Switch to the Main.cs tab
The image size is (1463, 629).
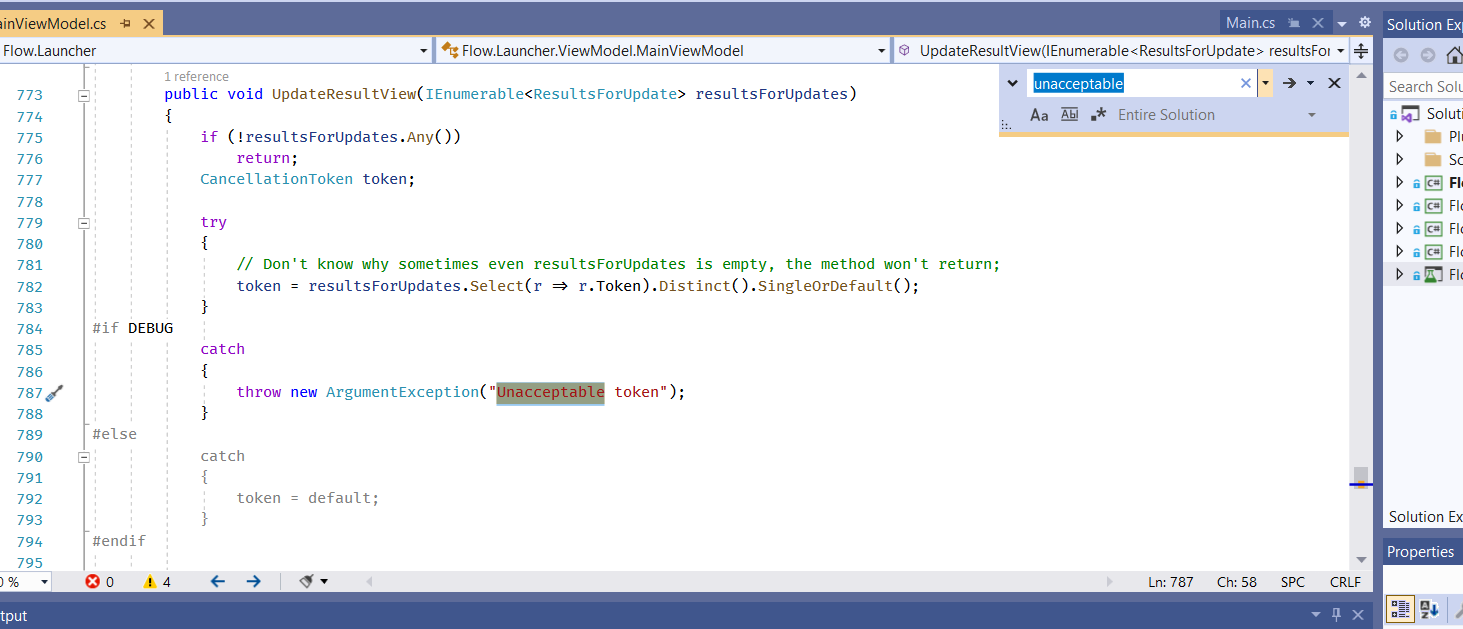[x=1251, y=22]
